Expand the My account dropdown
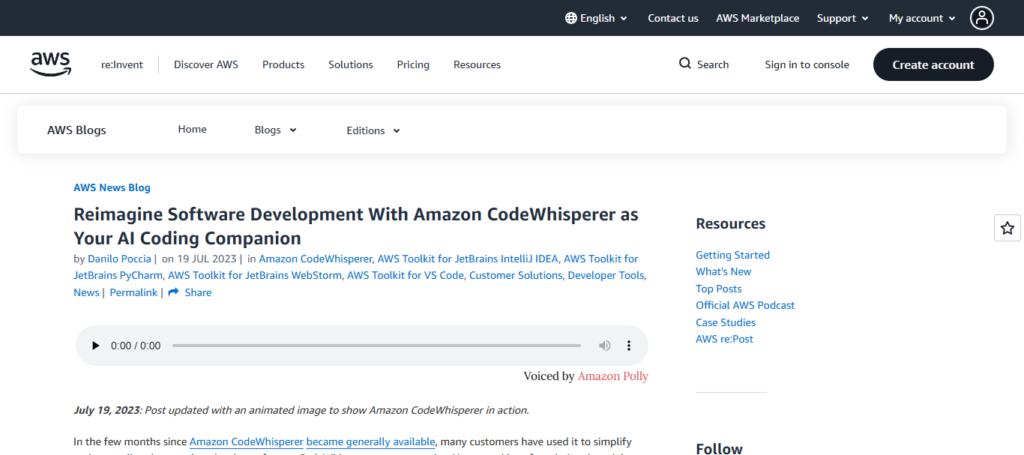 (x=921, y=18)
